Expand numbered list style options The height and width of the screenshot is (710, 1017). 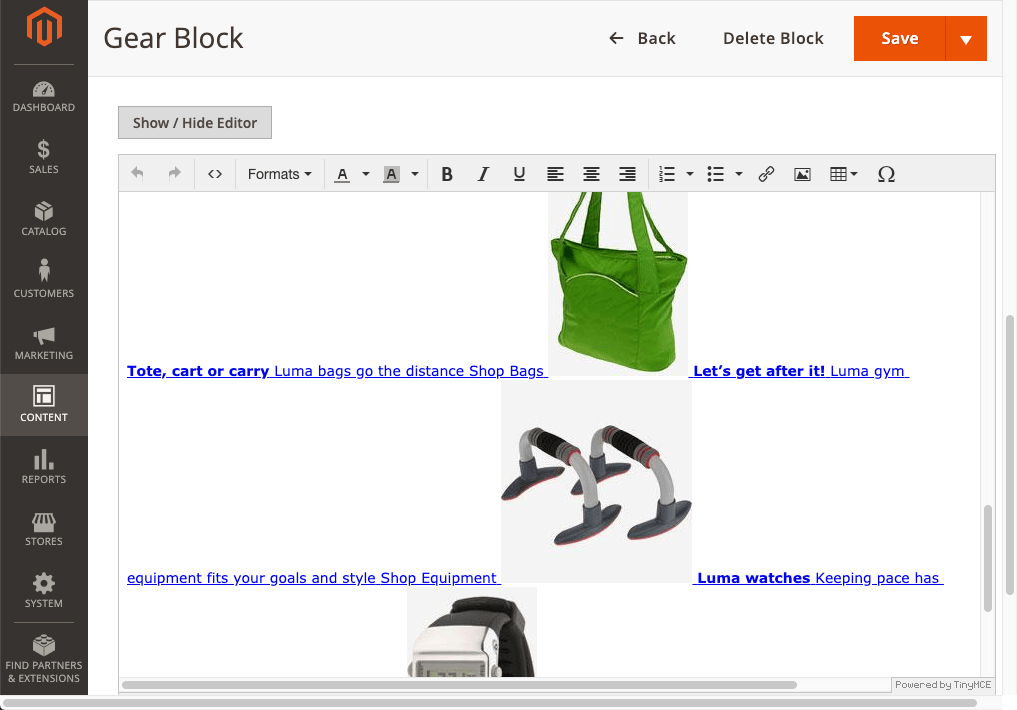pyautogui.click(x=689, y=174)
